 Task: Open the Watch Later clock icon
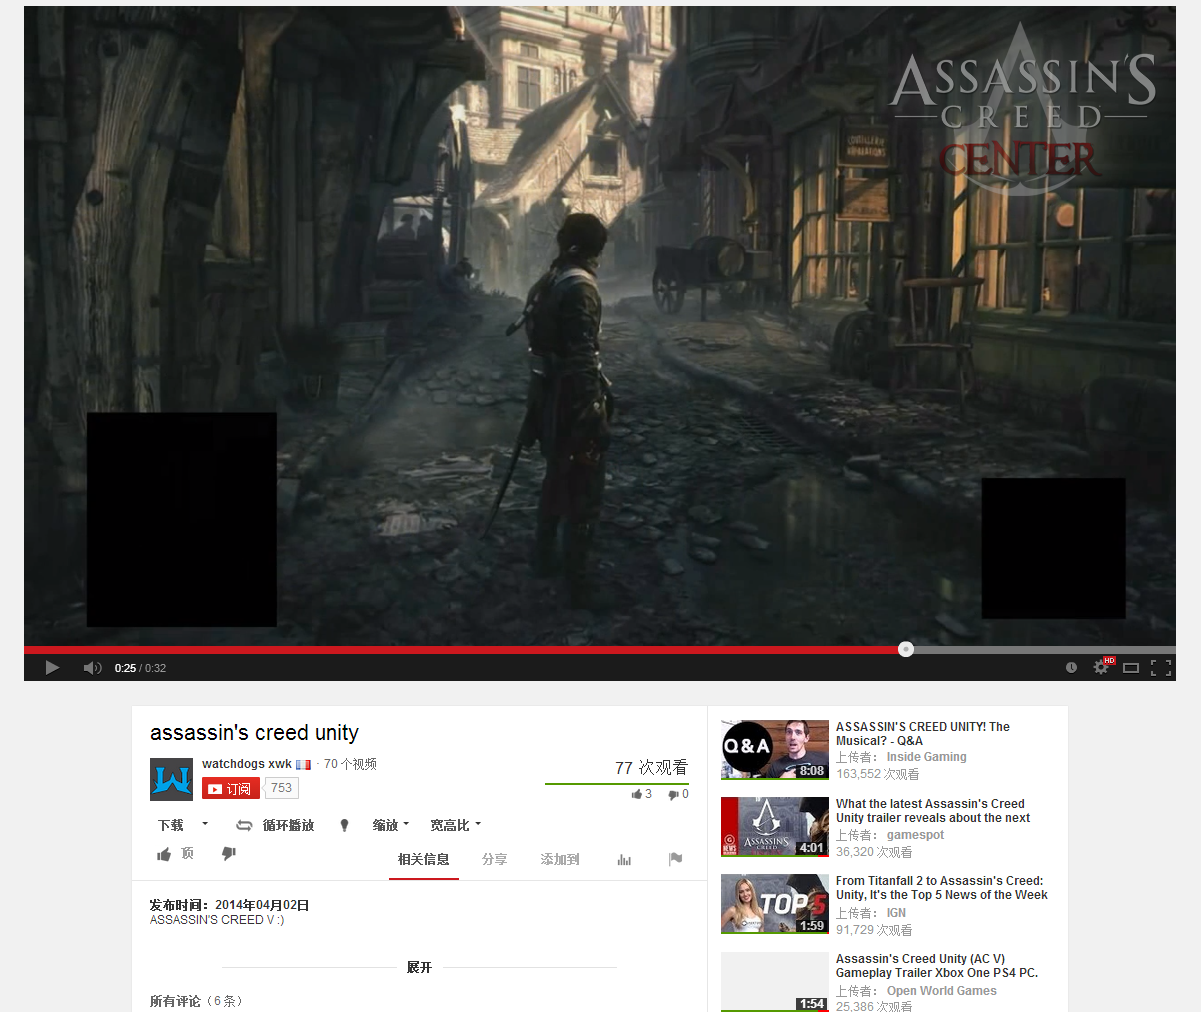(x=1071, y=668)
